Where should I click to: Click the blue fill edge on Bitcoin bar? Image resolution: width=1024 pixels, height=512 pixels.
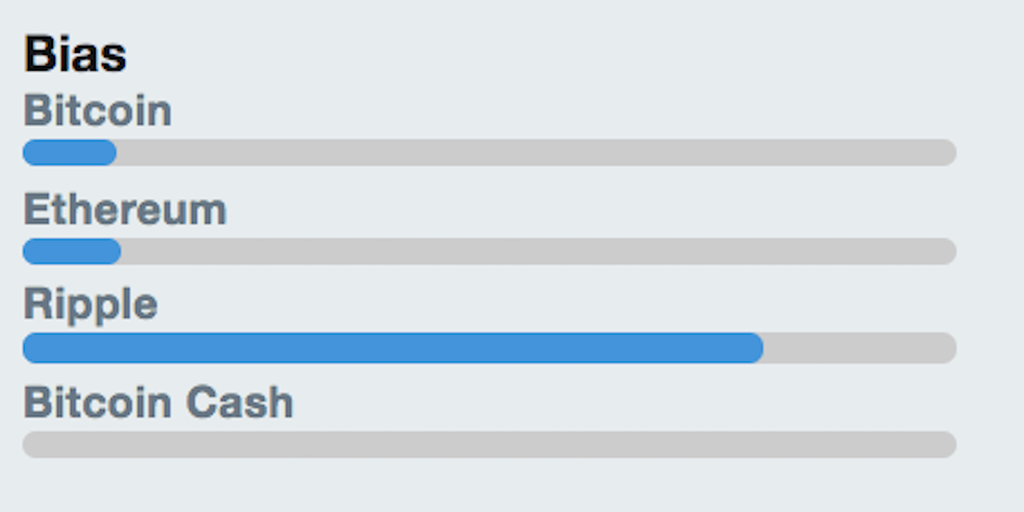[x=114, y=152]
